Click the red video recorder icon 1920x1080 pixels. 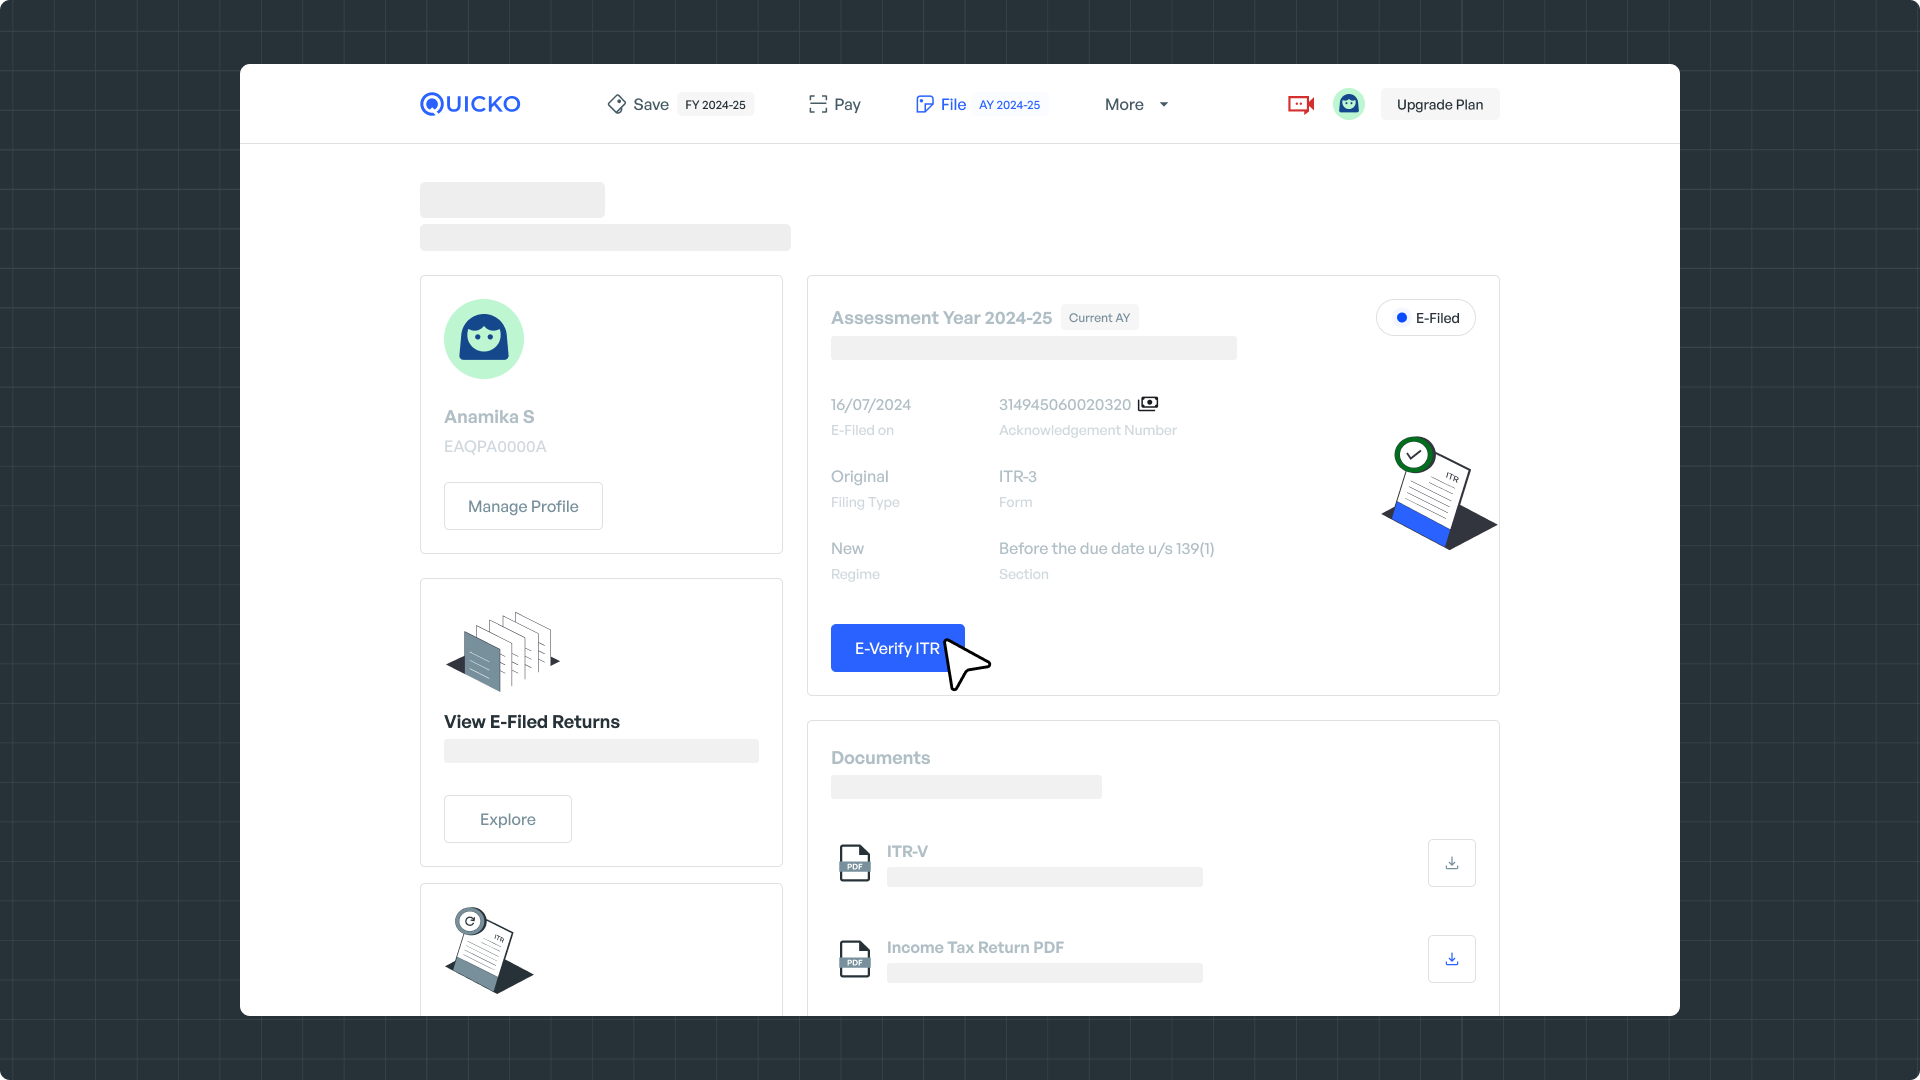(x=1300, y=104)
